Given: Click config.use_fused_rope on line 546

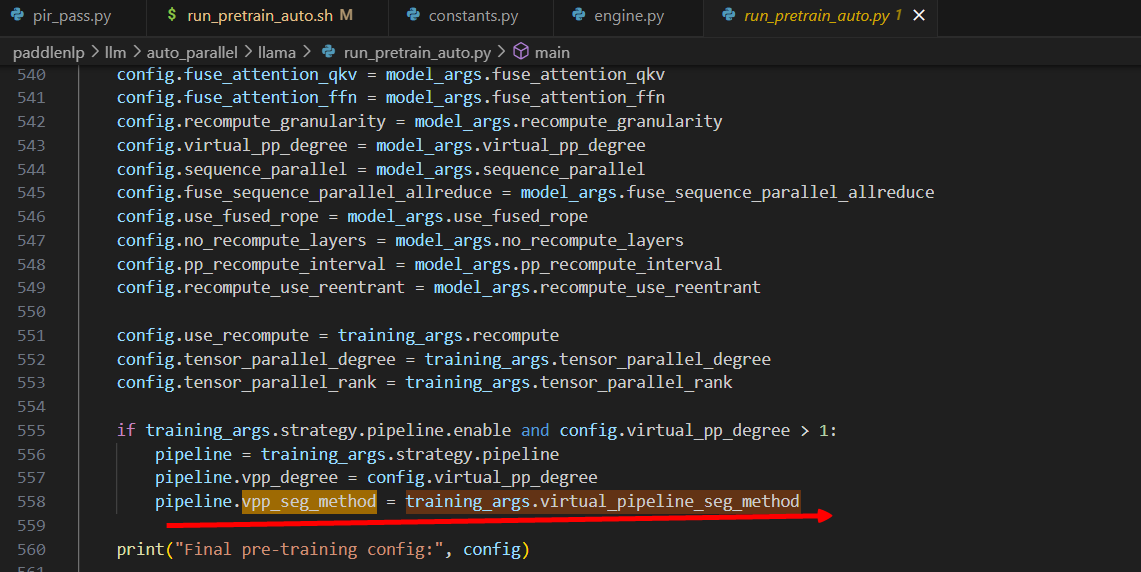Looking at the screenshot, I should point(218,216).
